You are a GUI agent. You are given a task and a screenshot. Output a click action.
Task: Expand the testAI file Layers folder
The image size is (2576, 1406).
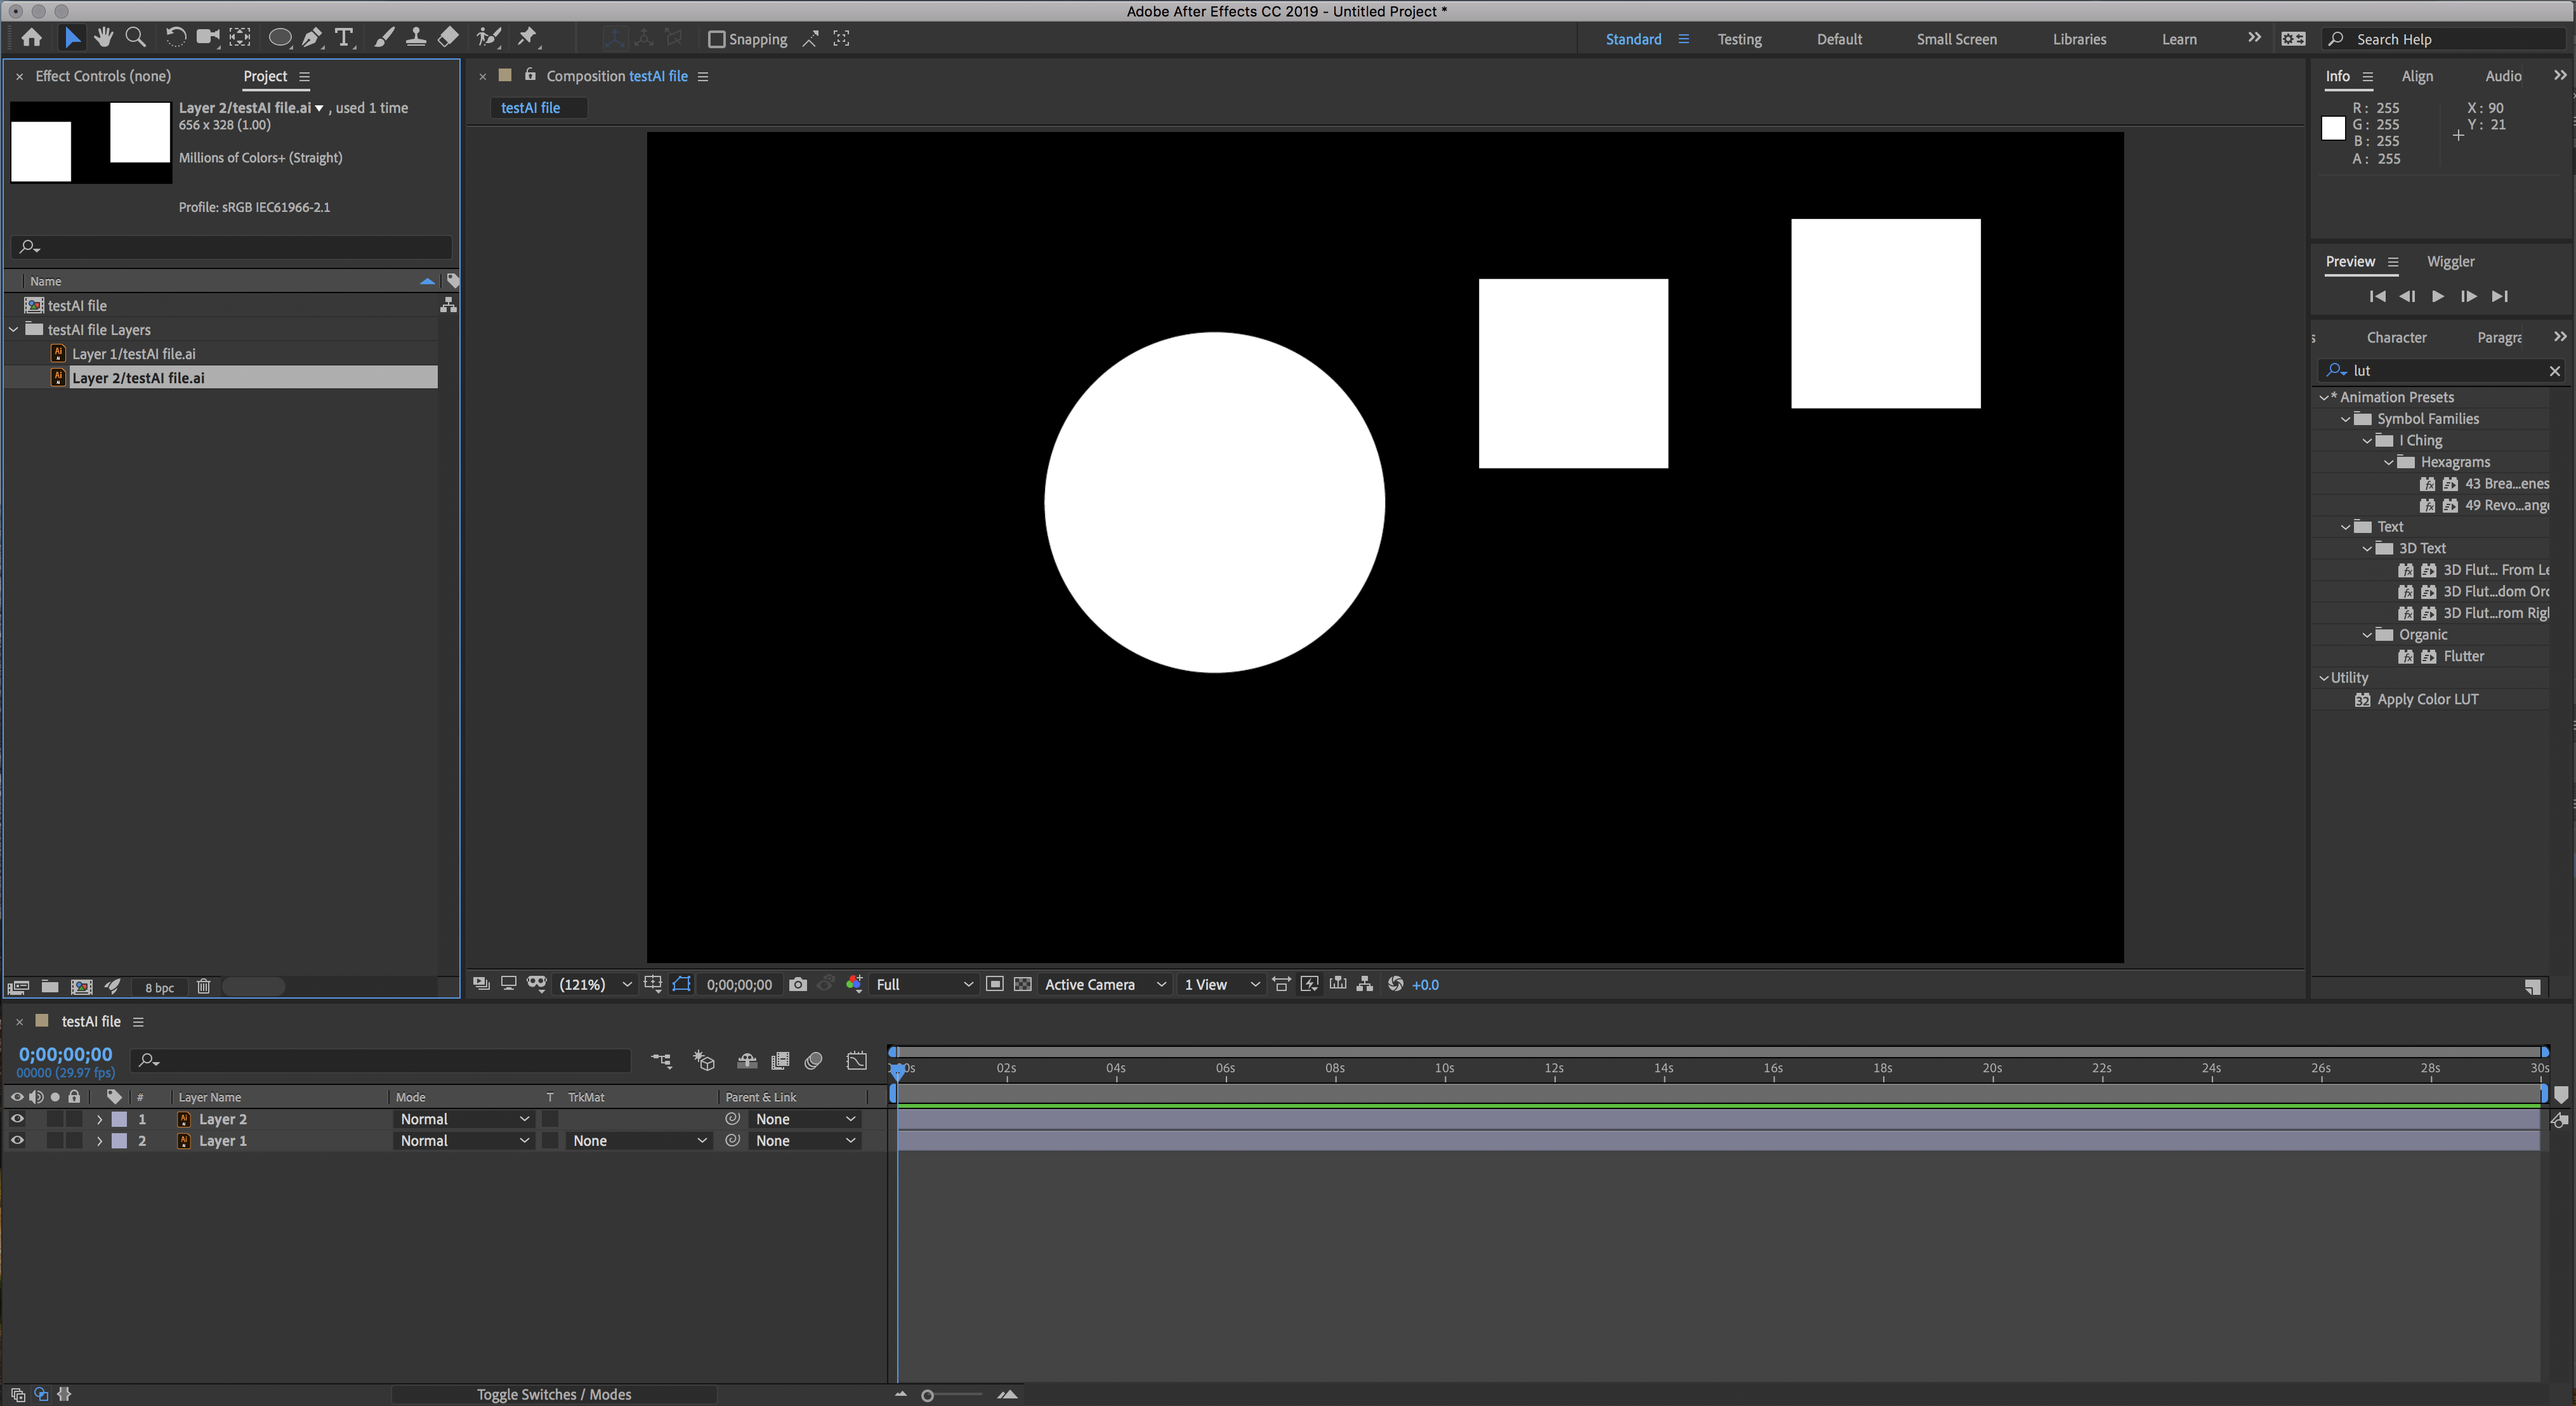[14, 329]
